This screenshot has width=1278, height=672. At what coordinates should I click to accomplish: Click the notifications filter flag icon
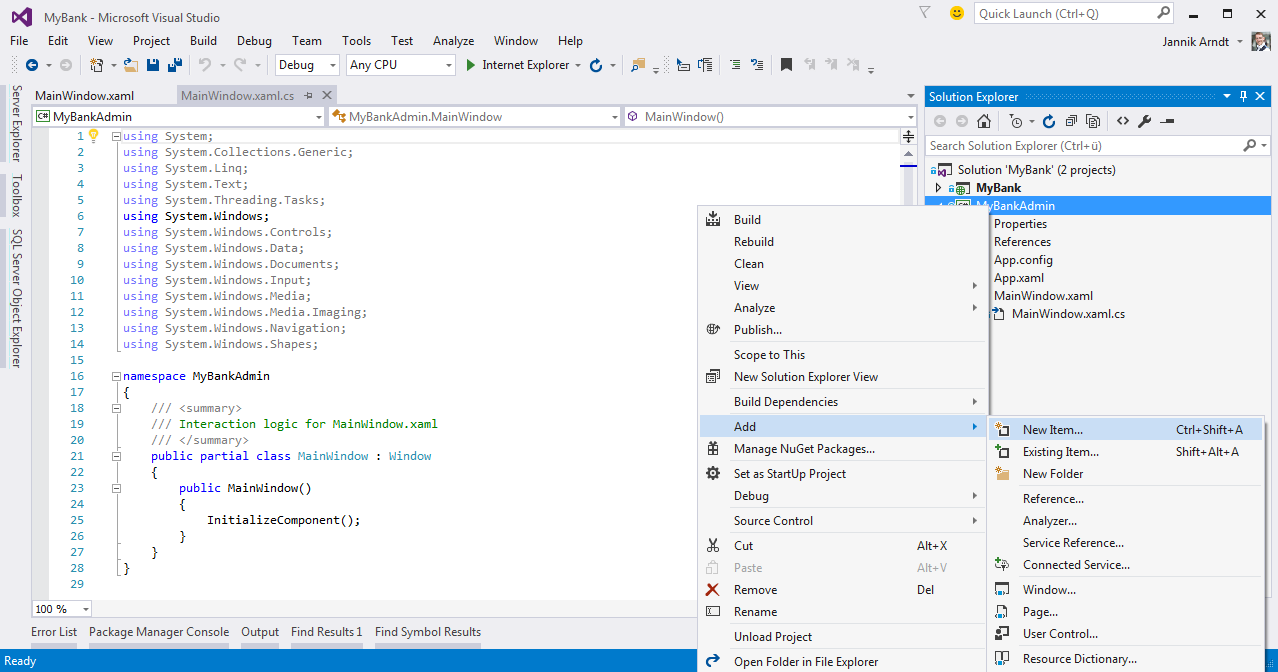[x=925, y=13]
